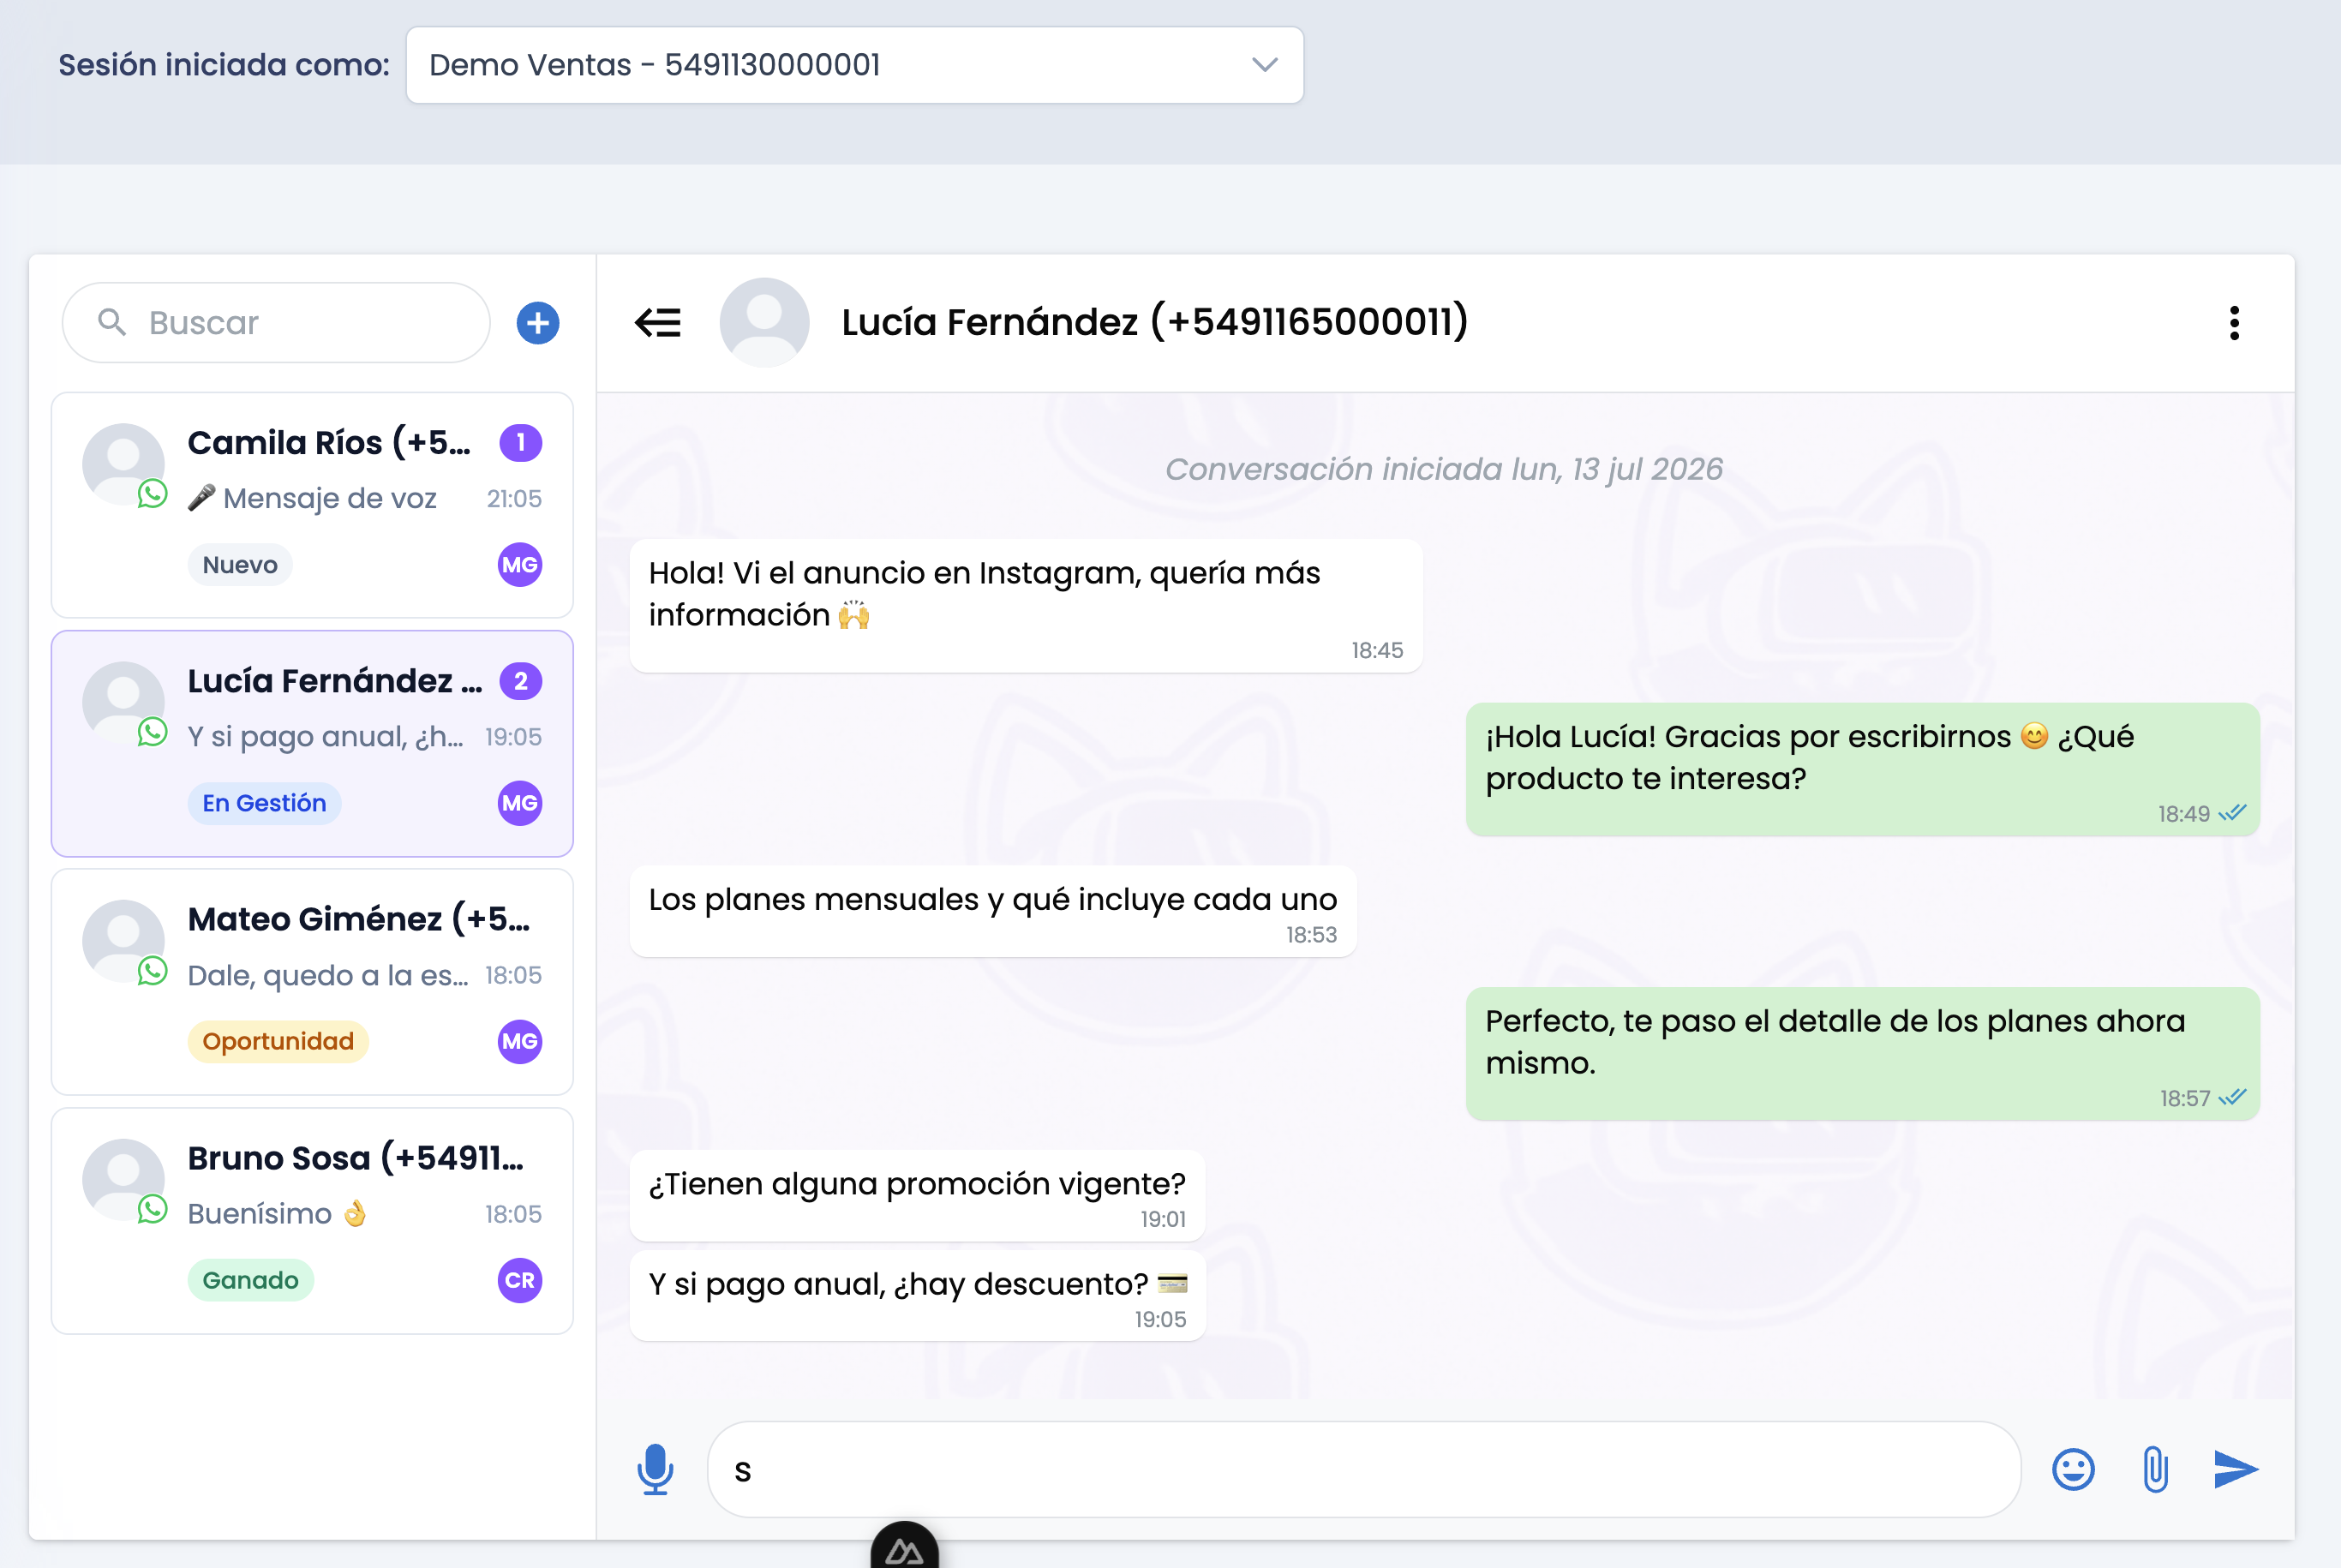Click the MG assignee badge on Mateo Giménez's card

point(520,1042)
